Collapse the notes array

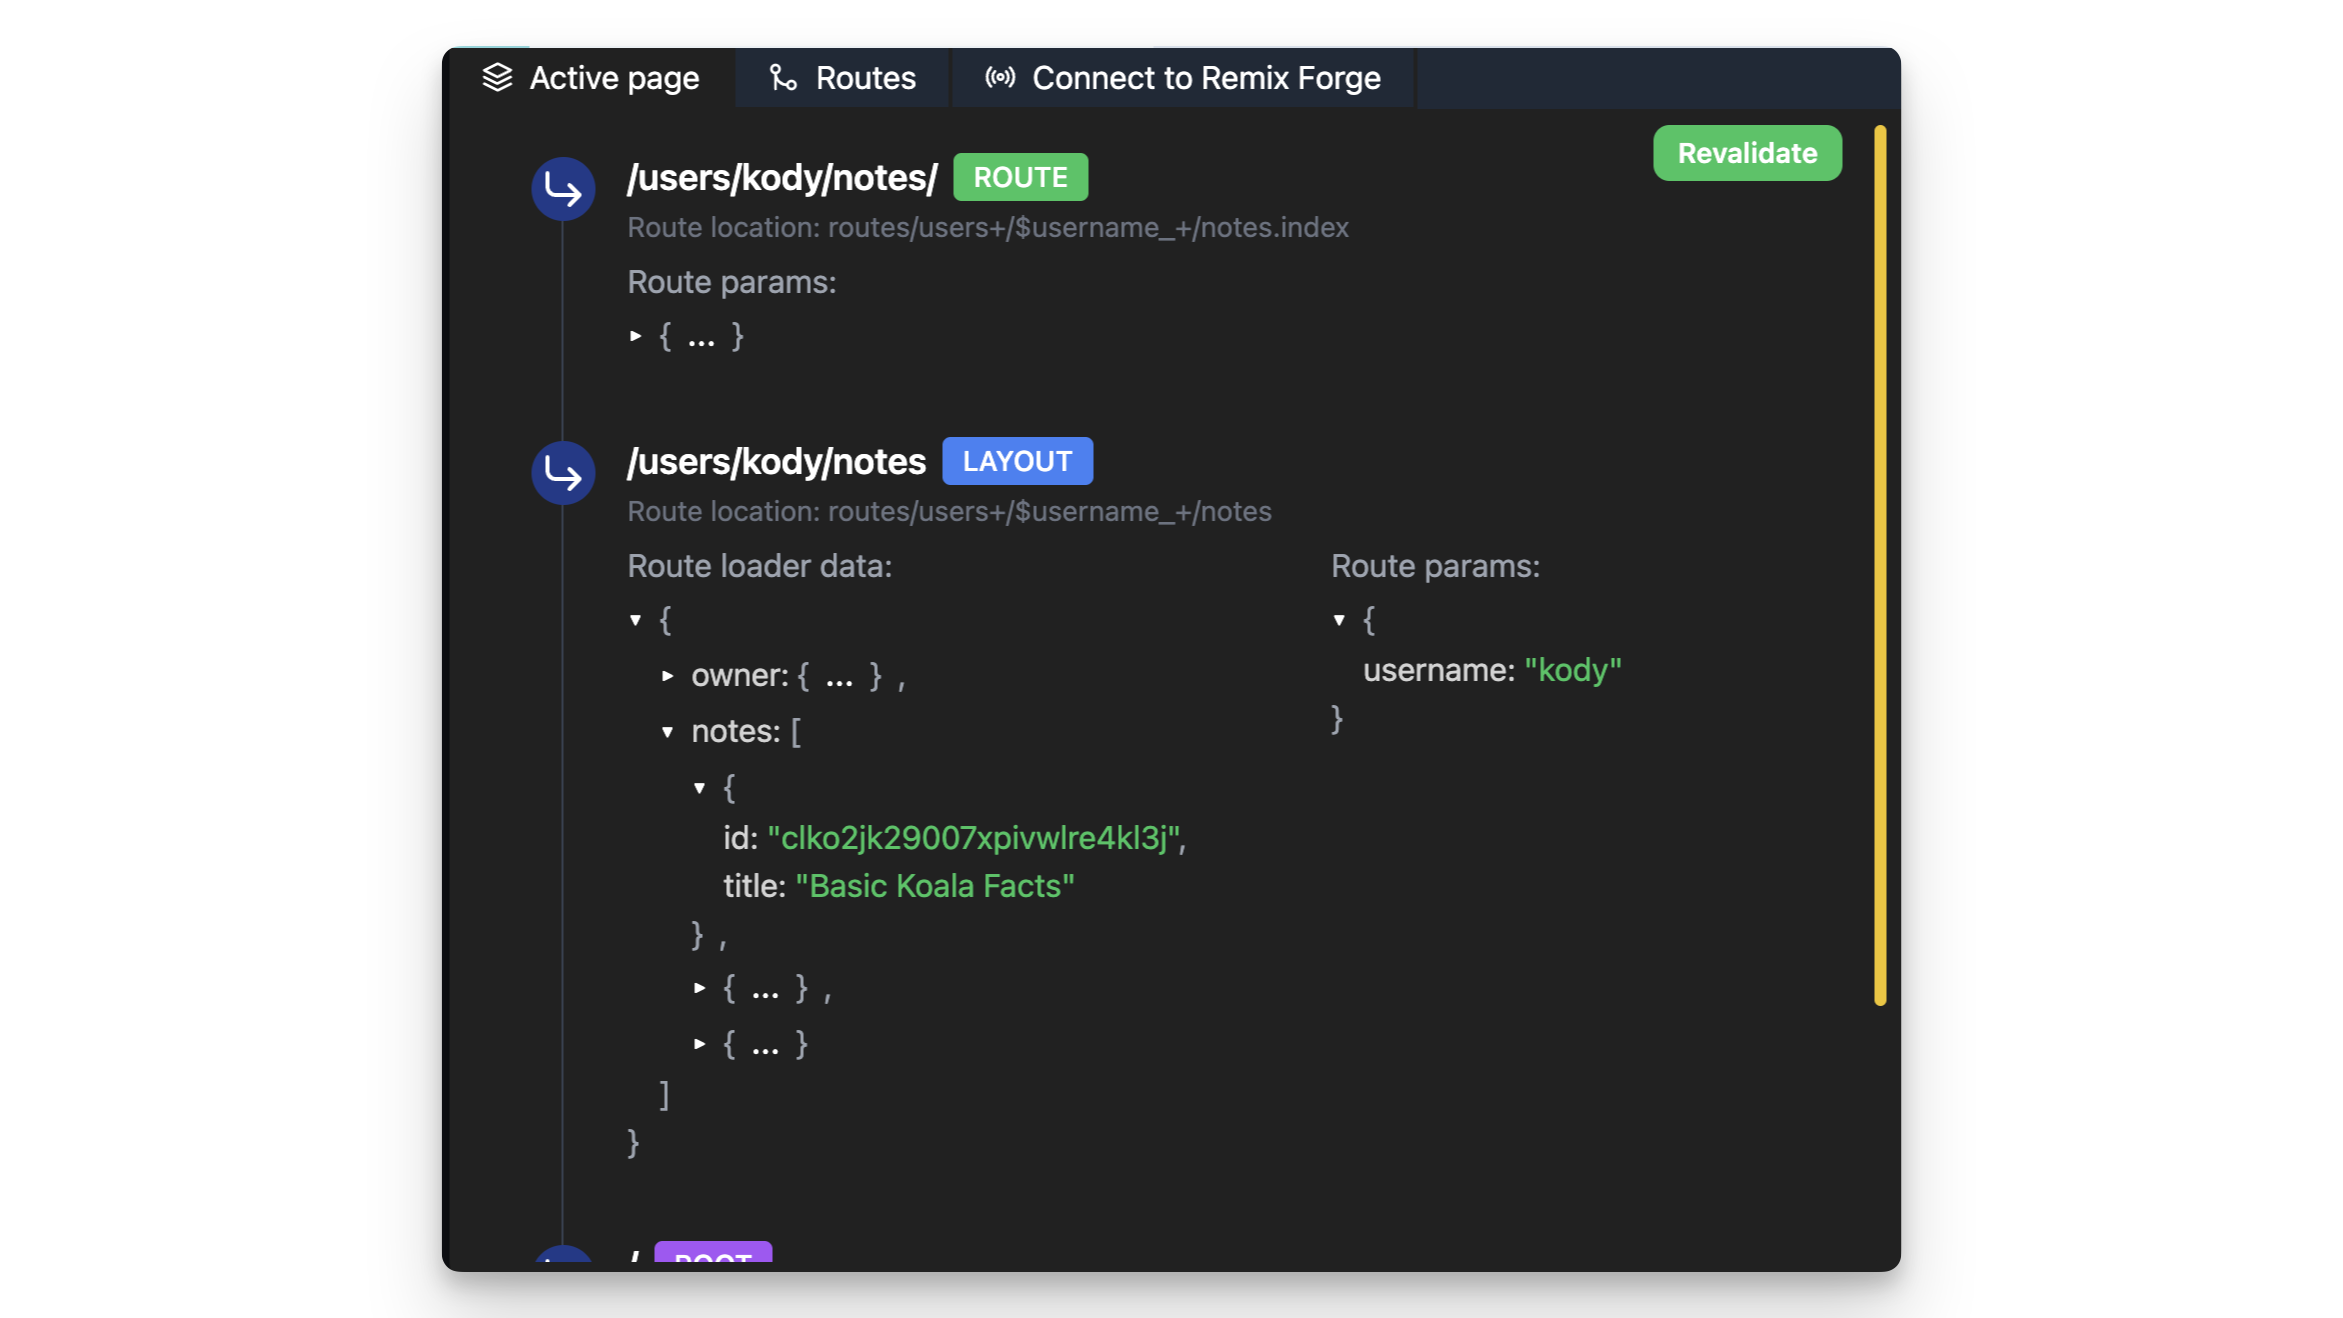668,732
